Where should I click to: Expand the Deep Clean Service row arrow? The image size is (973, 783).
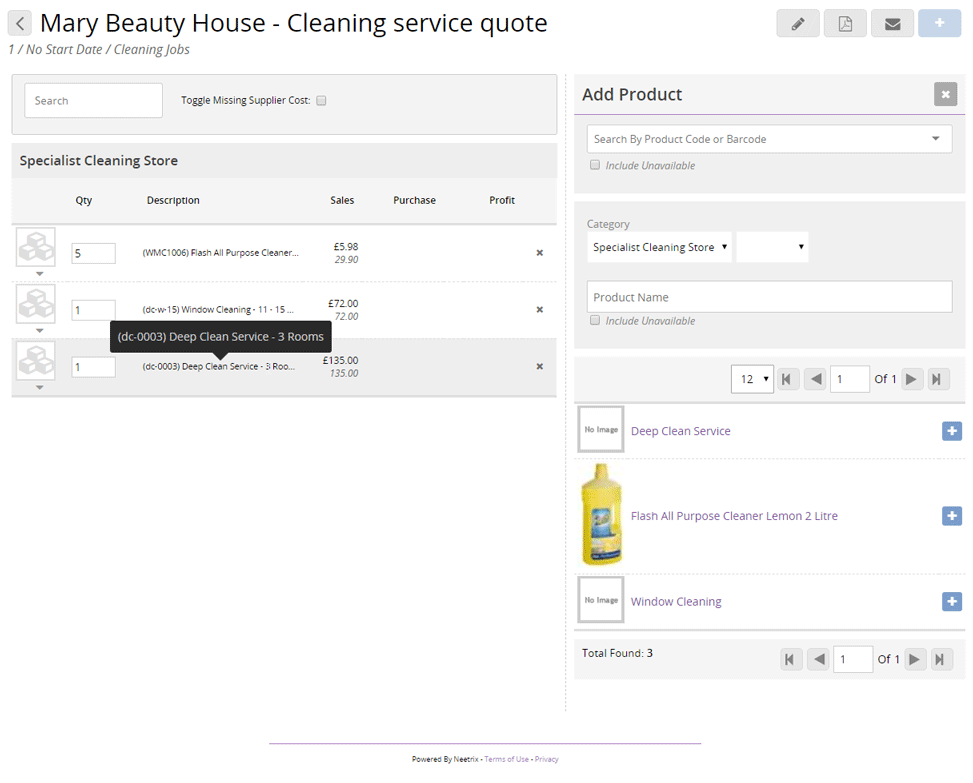(40, 388)
